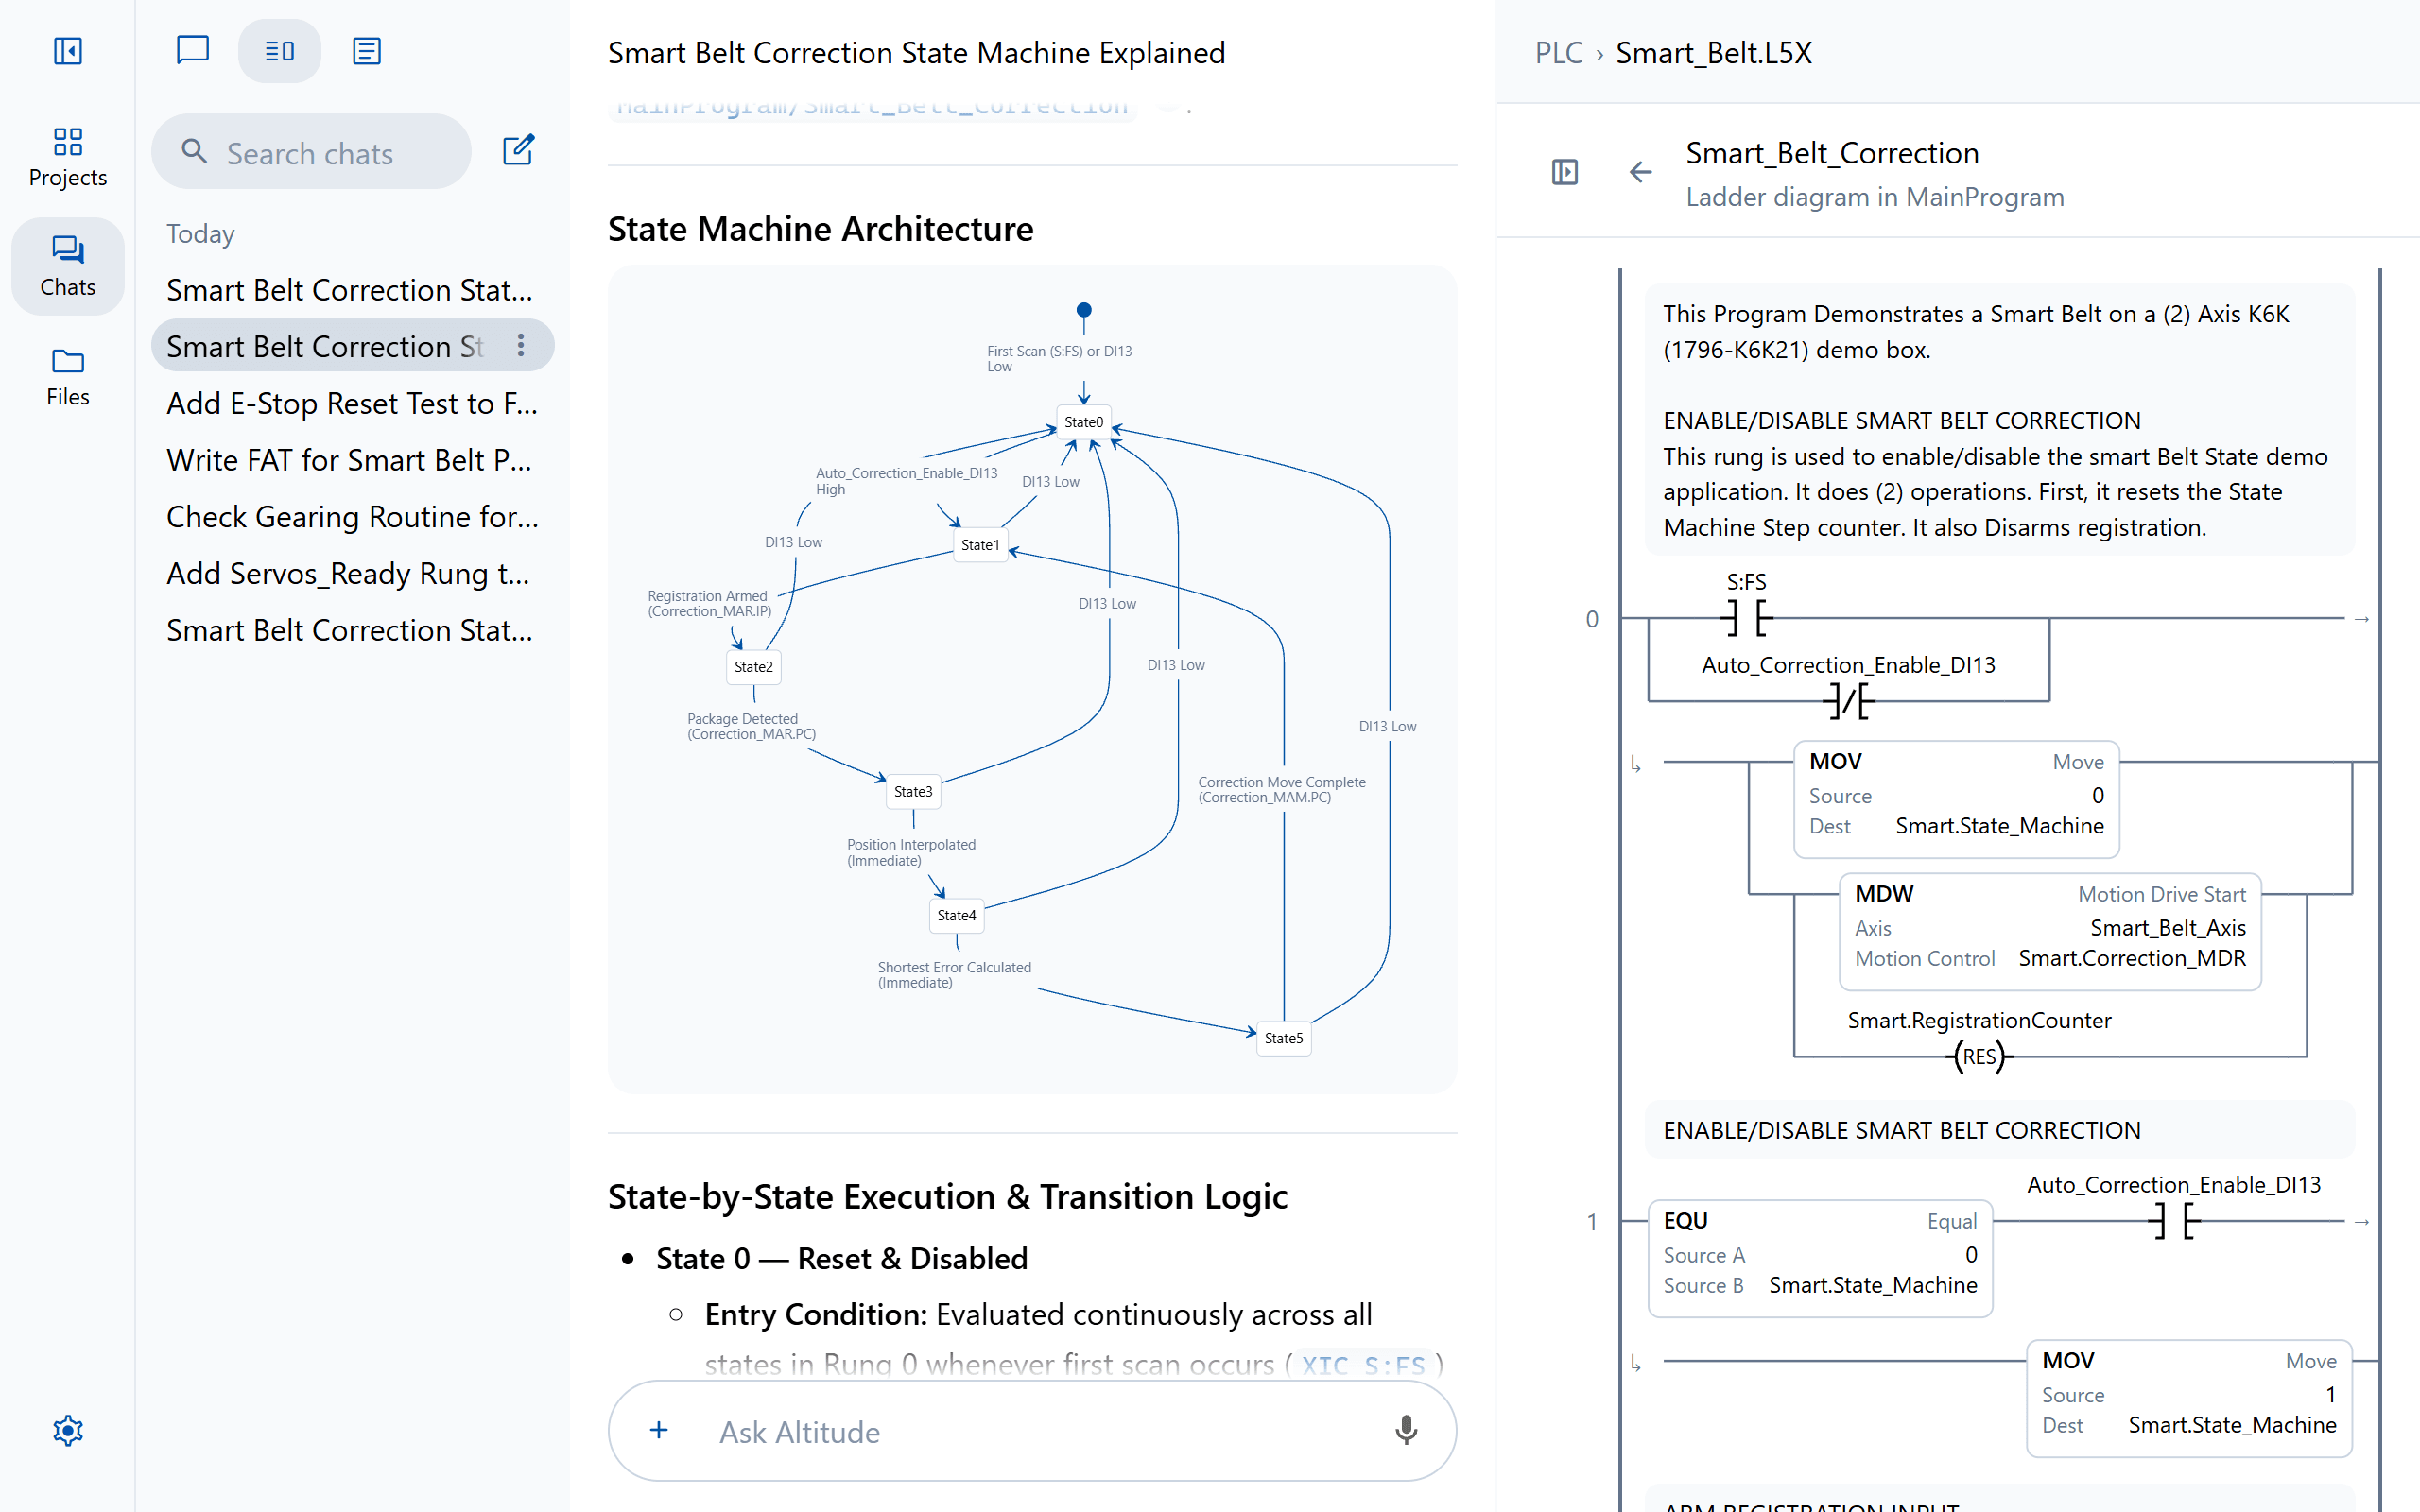Open more options for selected chat
The height and width of the screenshot is (1512, 2420).
(521, 346)
